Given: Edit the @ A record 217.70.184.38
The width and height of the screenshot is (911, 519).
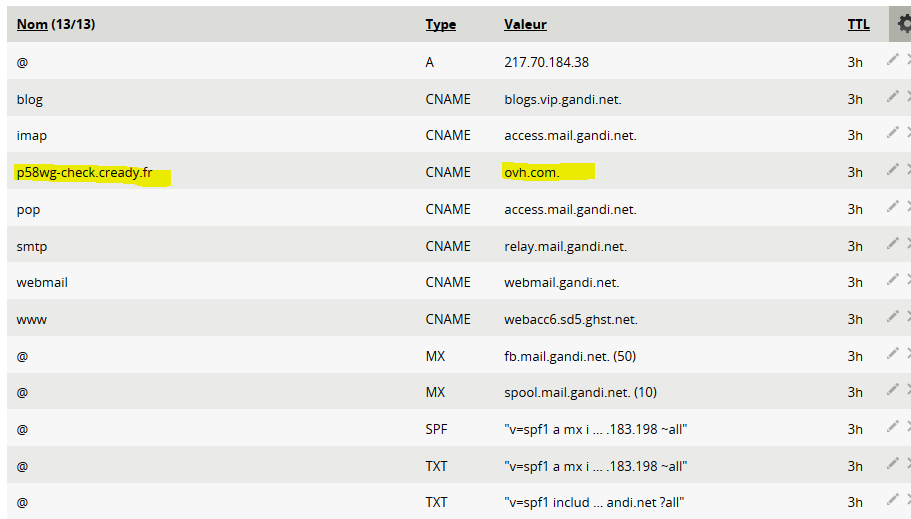Looking at the screenshot, I should click(x=893, y=60).
